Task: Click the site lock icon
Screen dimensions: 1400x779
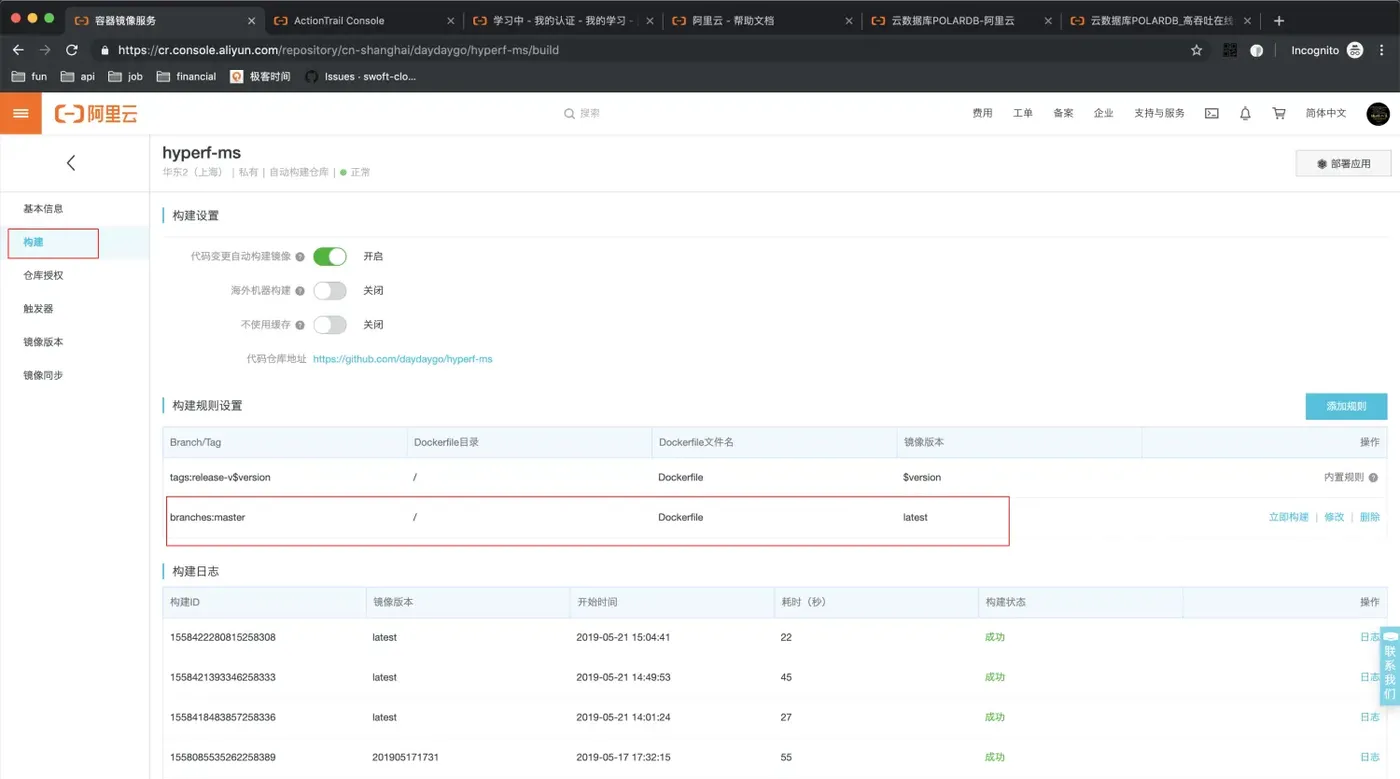Action: (x=104, y=50)
